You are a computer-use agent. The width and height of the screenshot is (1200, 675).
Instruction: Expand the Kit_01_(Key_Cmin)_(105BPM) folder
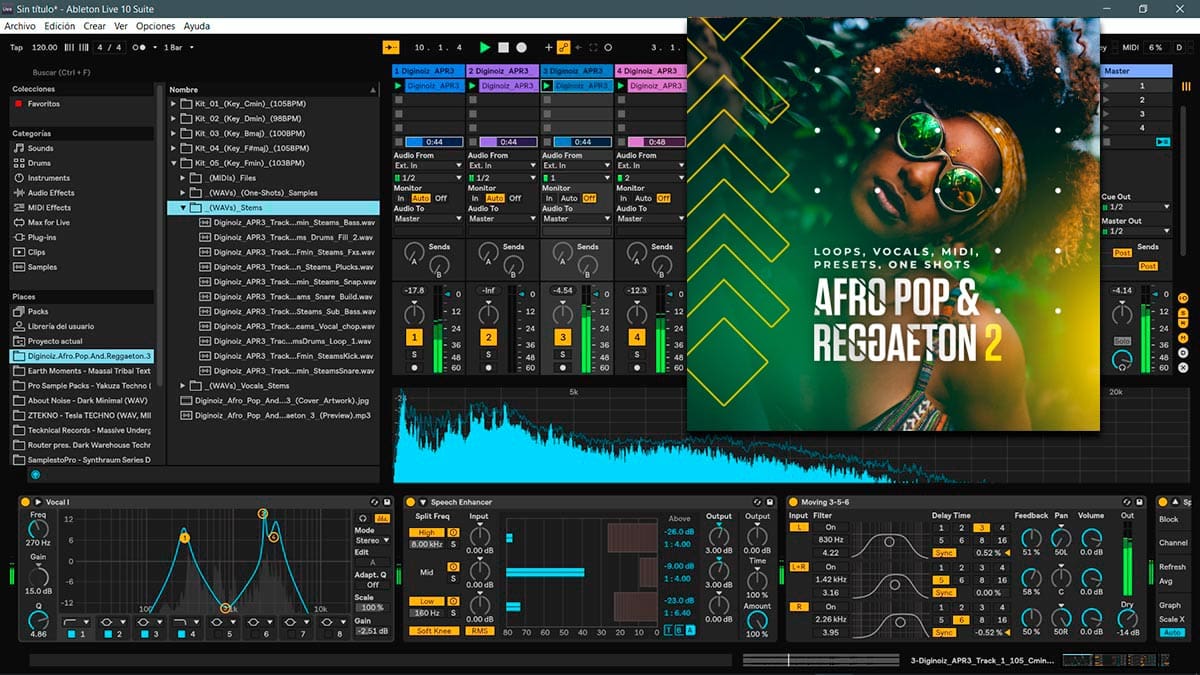click(x=173, y=104)
